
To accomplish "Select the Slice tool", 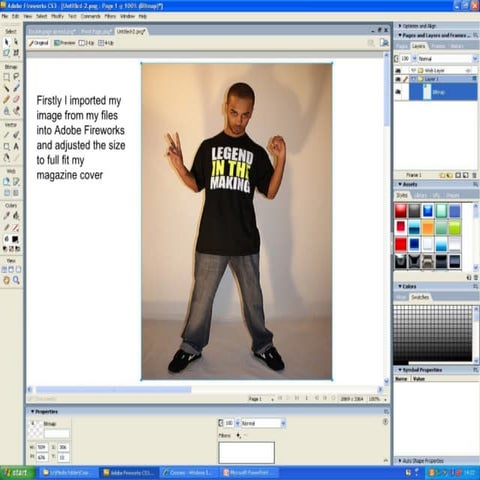I will coord(16,182).
